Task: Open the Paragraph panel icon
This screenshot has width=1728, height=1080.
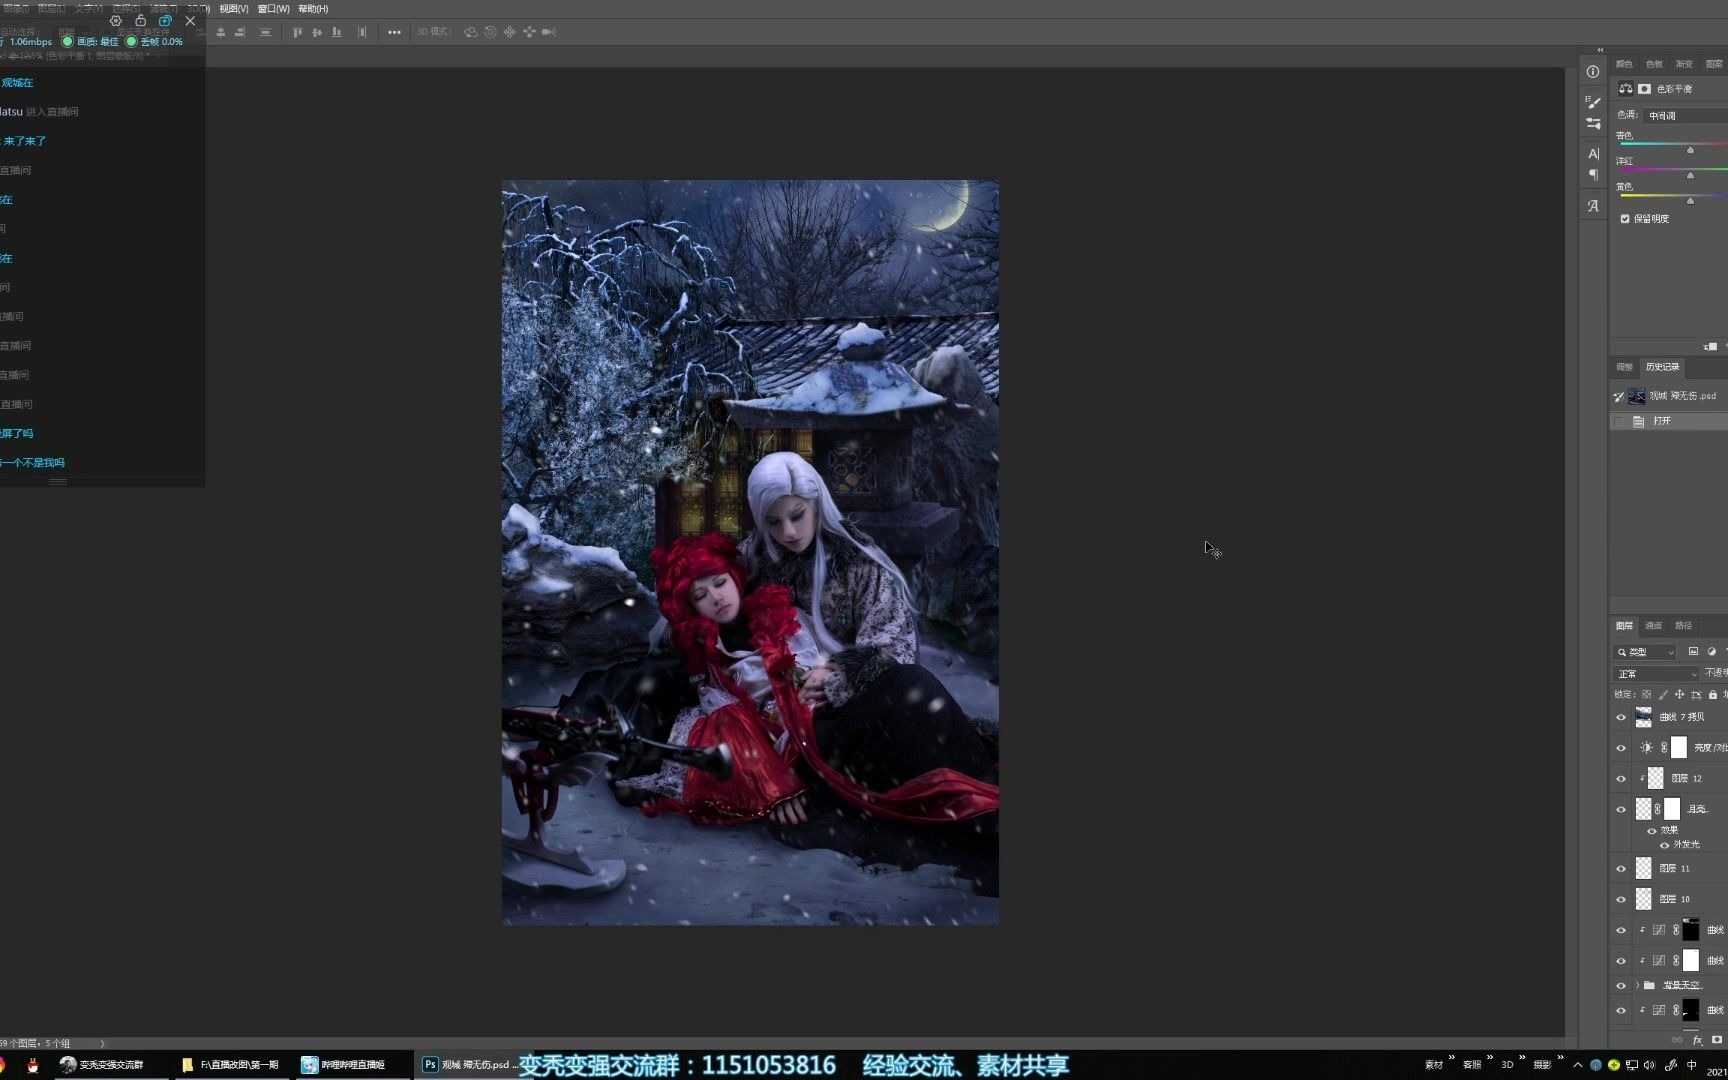Action: point(1593,175)
